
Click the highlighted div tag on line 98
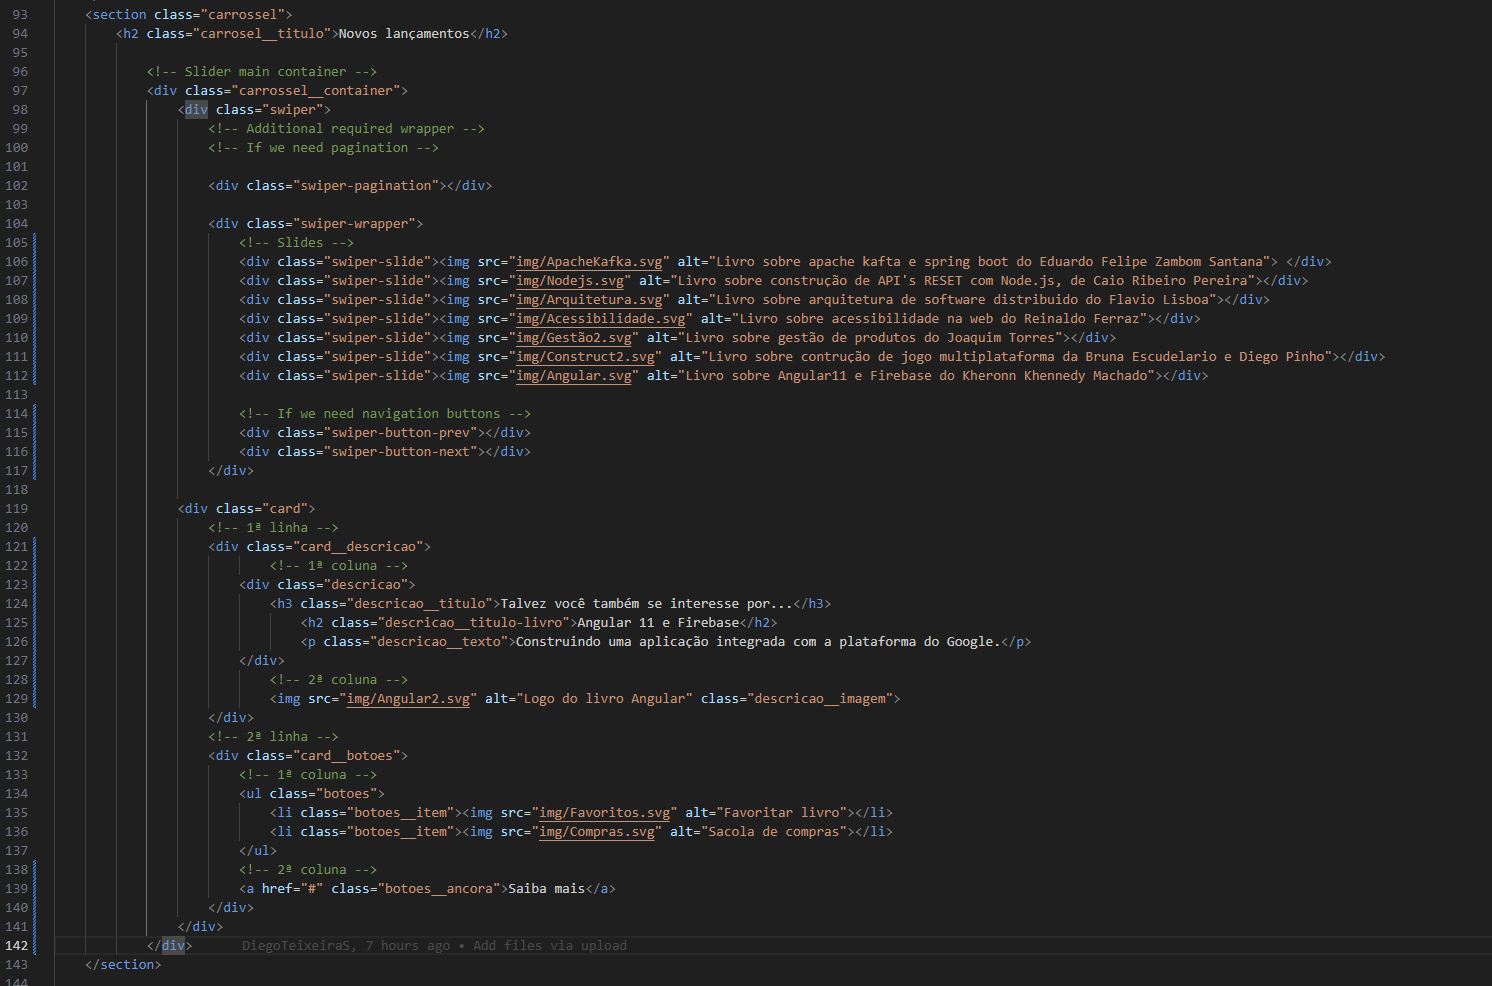pyautogui.click(x=196, y=110)
